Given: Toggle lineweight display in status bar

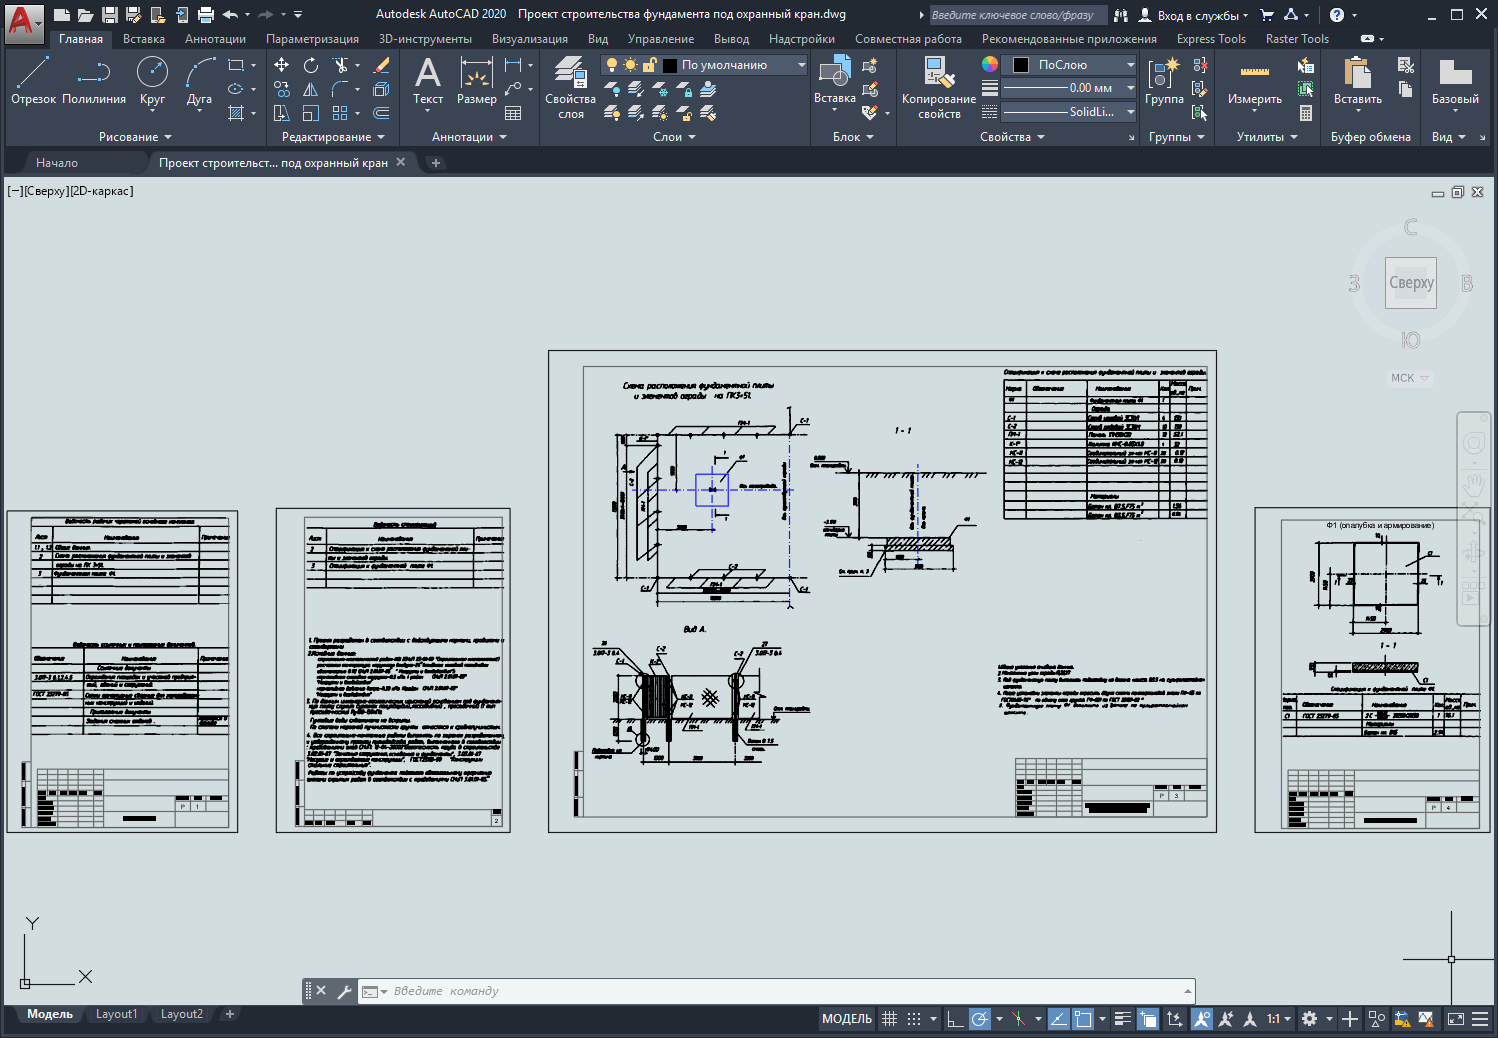Looking at the screenshot, I should coord(1123,1019).
